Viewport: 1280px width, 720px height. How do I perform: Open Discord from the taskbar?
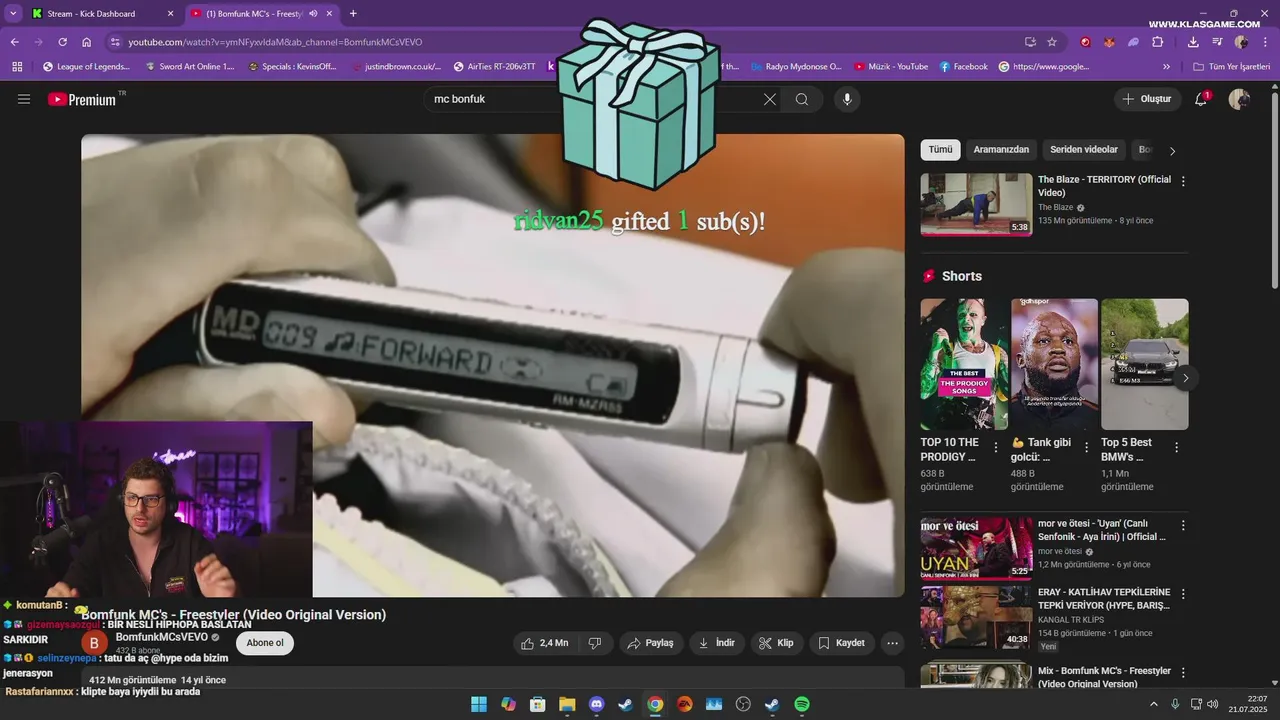point(597,704)
